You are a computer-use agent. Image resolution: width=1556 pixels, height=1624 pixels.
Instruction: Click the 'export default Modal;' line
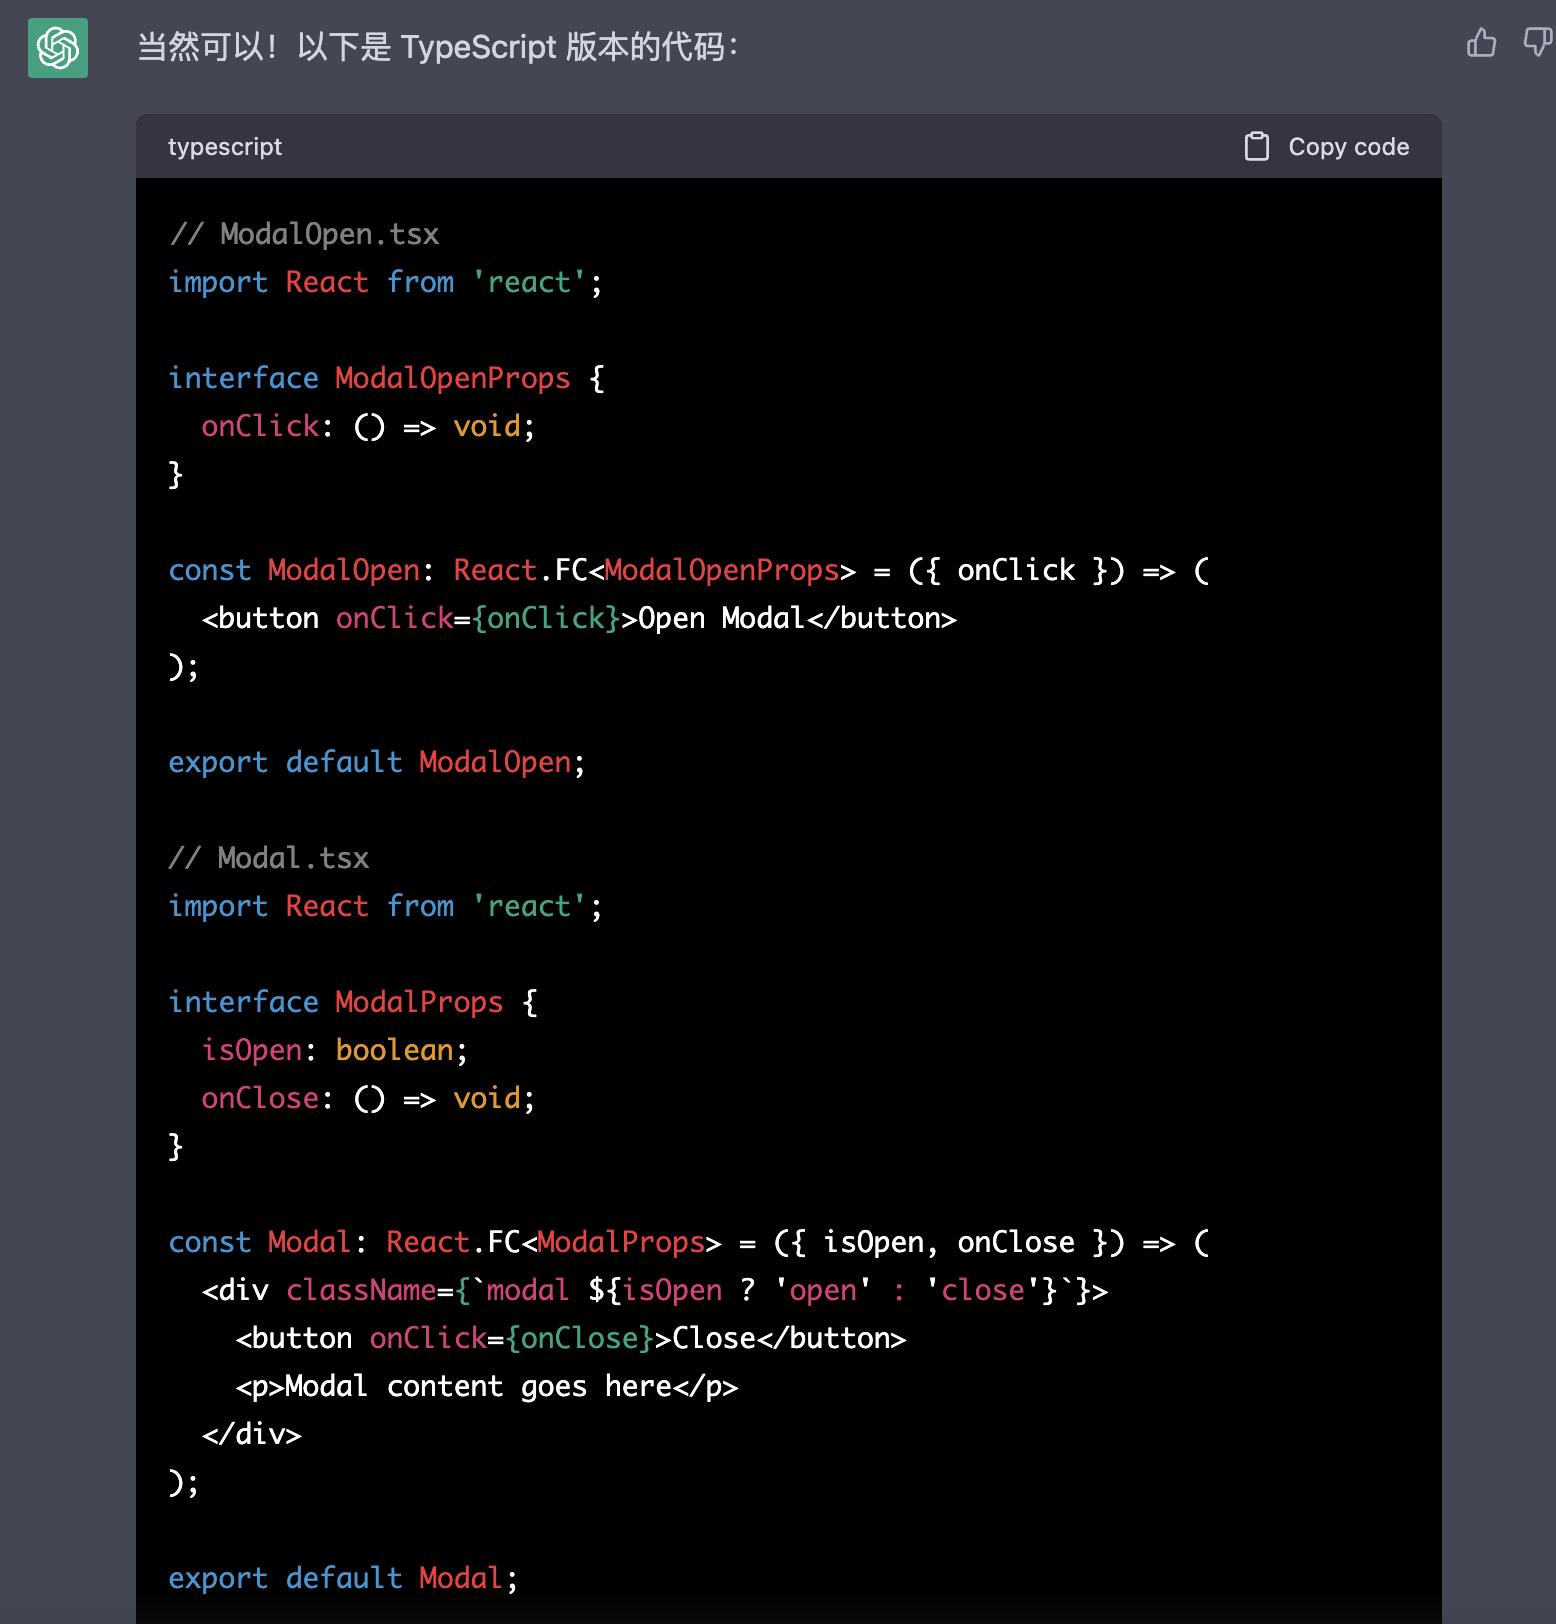pyautogui.click(x=343, y=1578)
